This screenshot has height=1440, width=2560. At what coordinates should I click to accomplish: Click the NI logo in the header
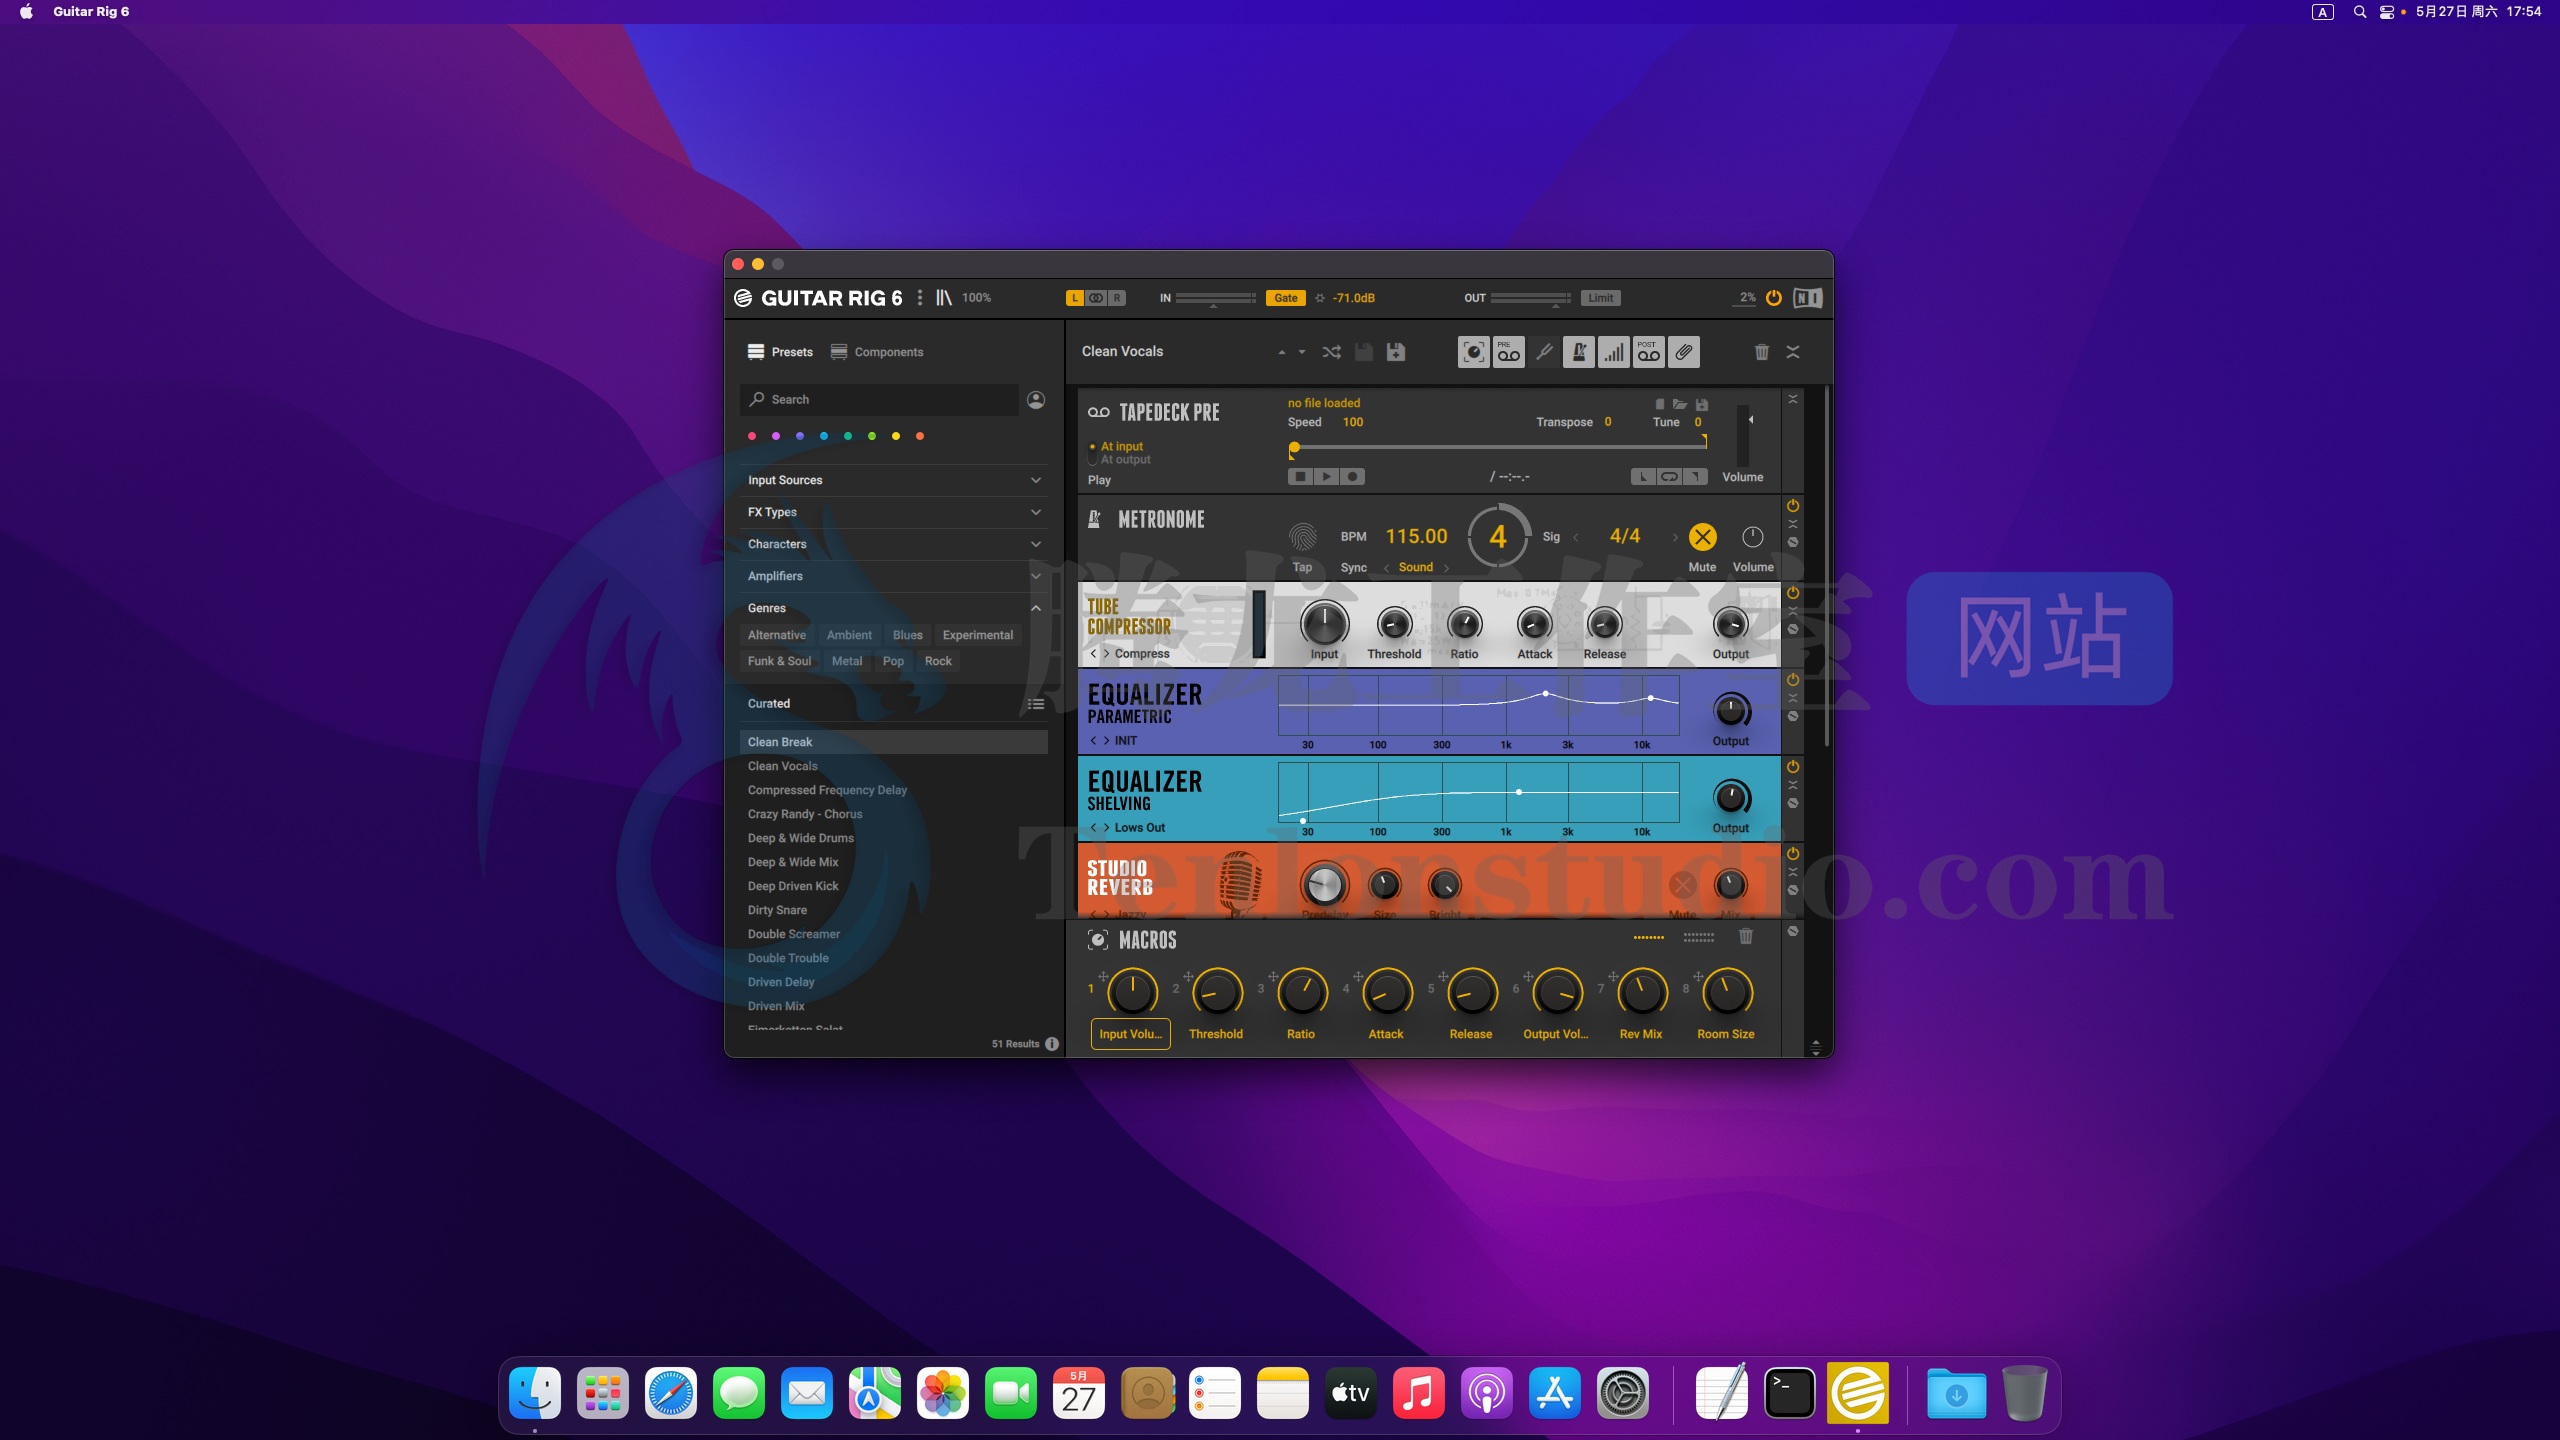tap(1807, 298)
